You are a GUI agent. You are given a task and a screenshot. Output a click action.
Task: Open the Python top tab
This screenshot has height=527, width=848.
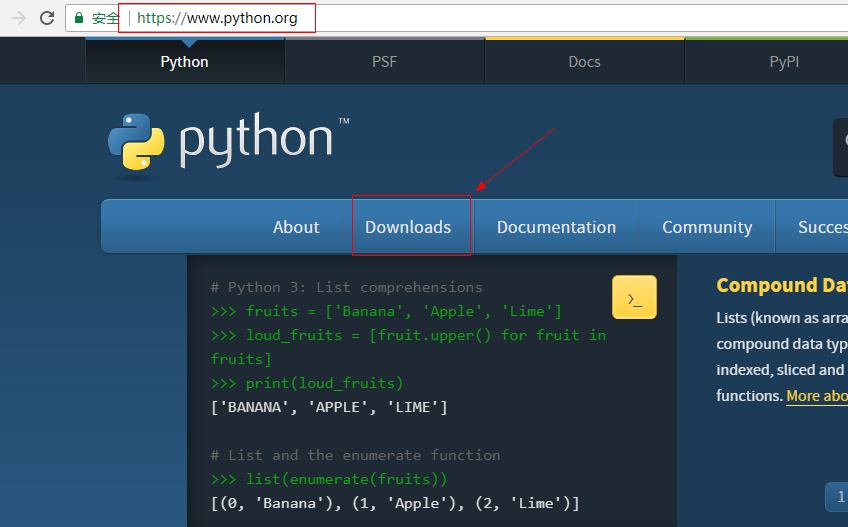tap(185, 62)
